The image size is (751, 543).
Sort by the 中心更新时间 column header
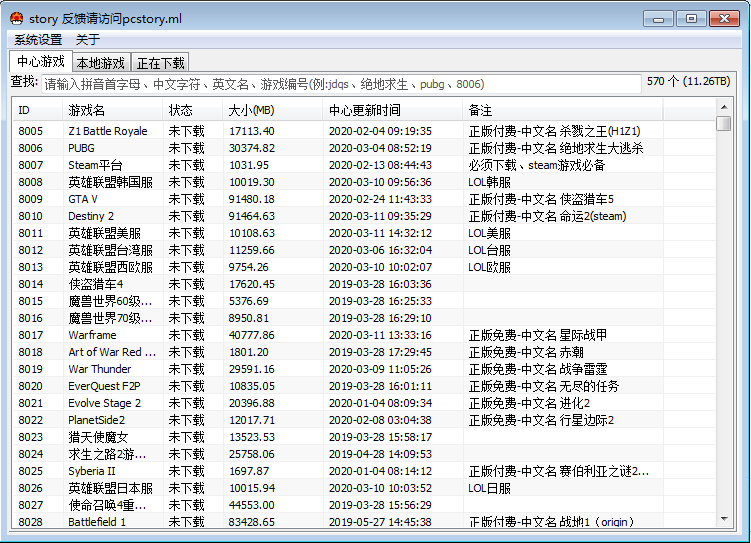click(393, 111)
